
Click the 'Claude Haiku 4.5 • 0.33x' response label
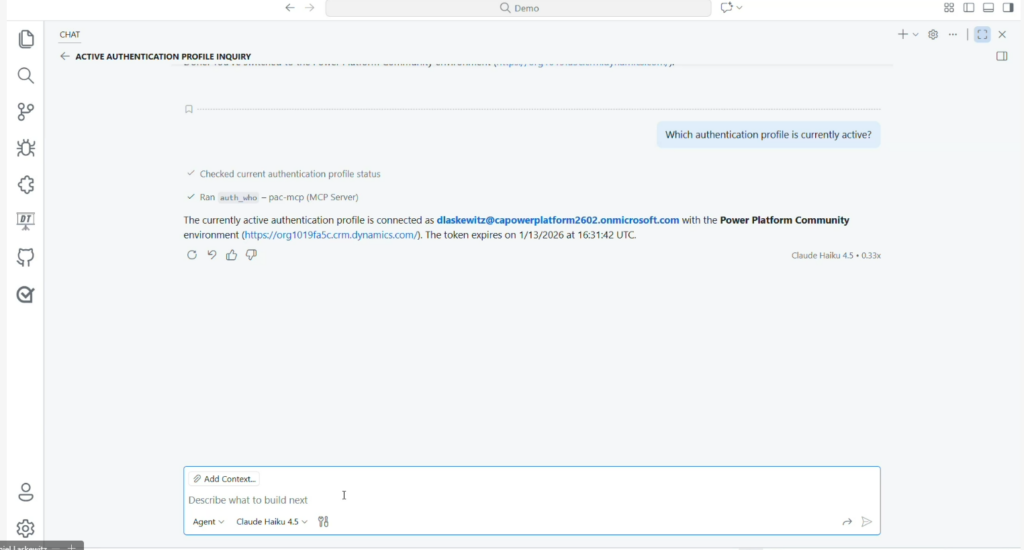pyautogui.click(x=836, y=255)
